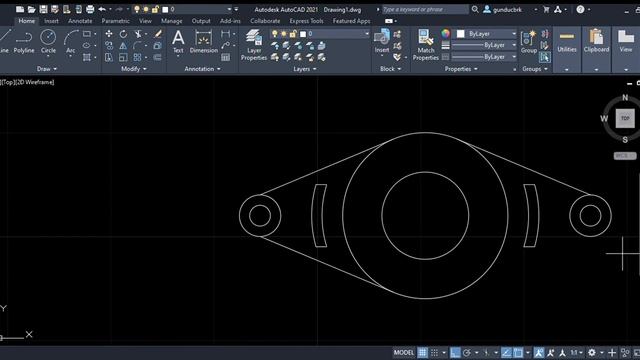Toggle isometric drafting in status bar
The height and width of the screenshot is (360, 640).
(x=487, y=352)
